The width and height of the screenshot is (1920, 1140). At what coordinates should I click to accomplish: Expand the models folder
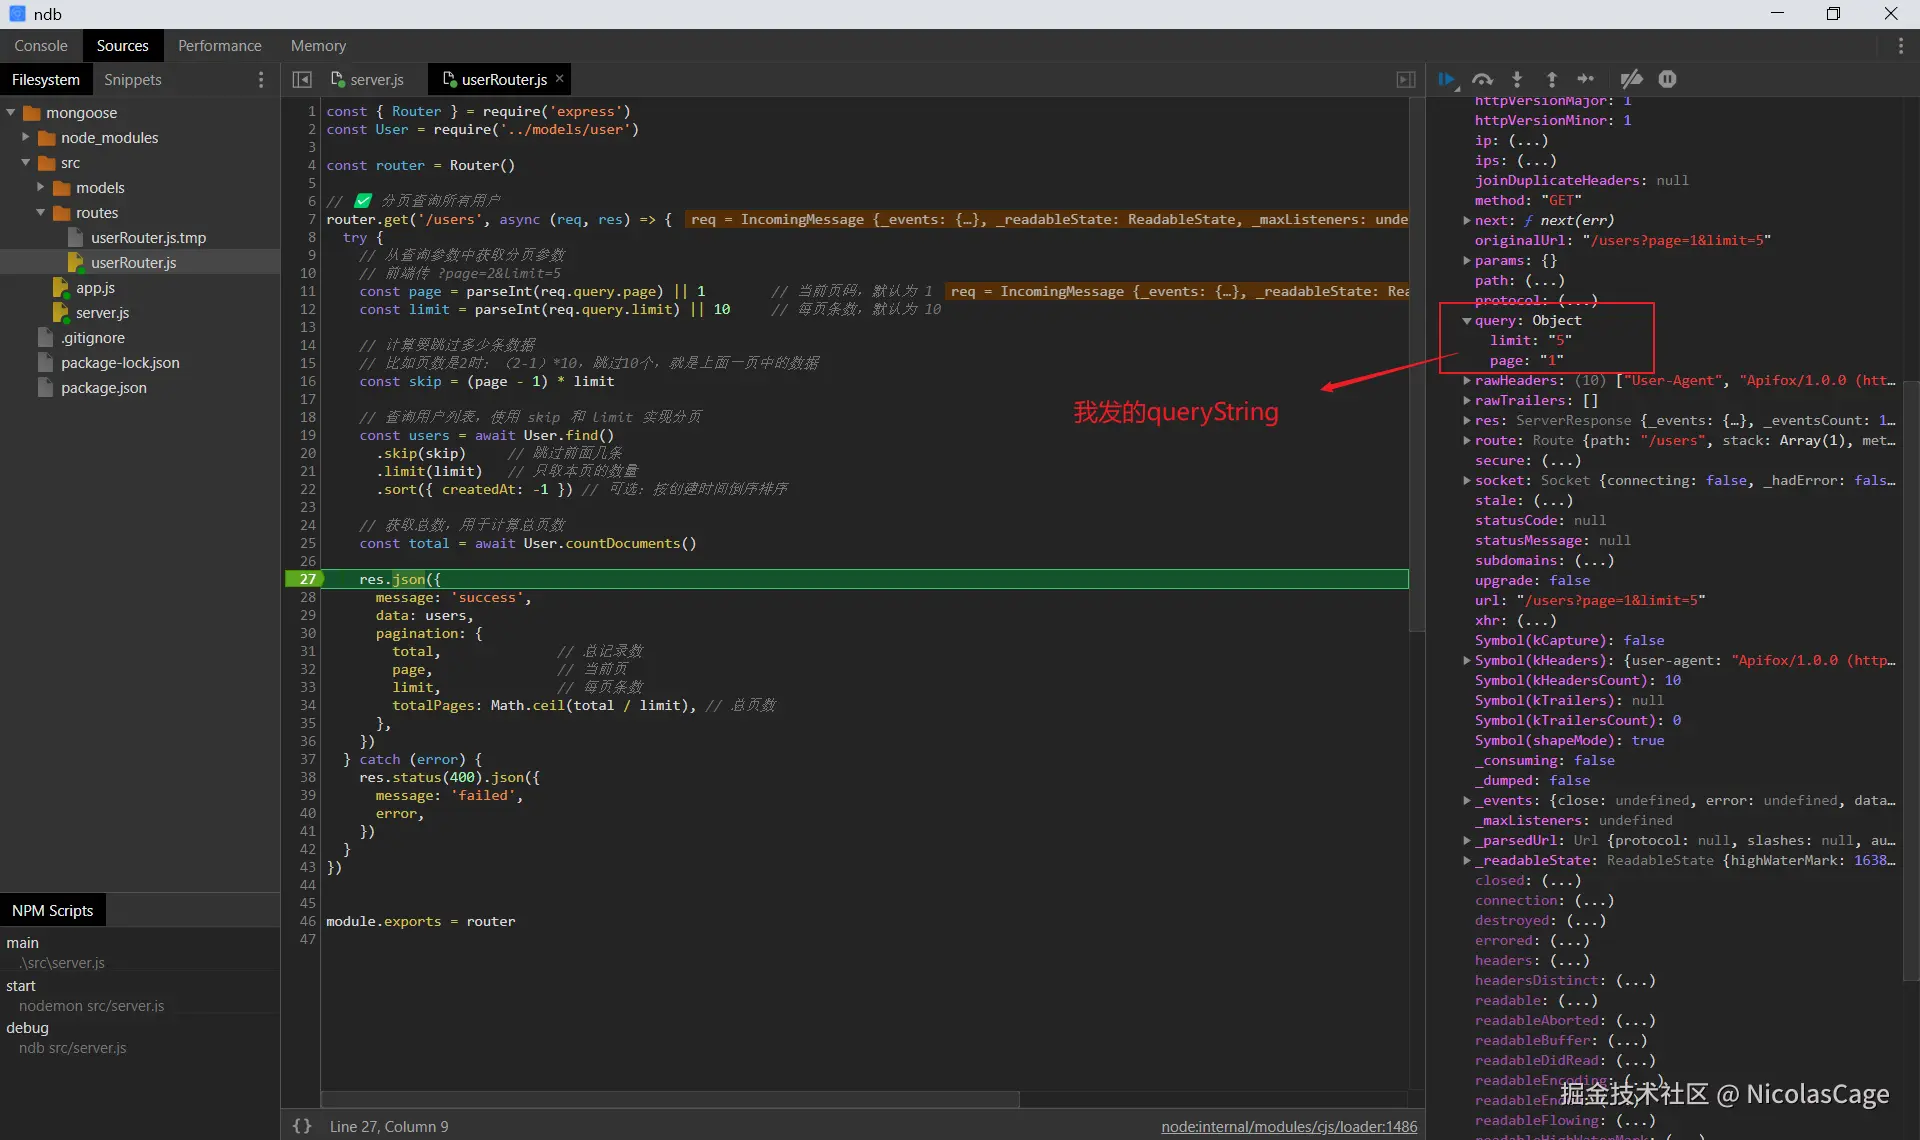click(41, 188)
